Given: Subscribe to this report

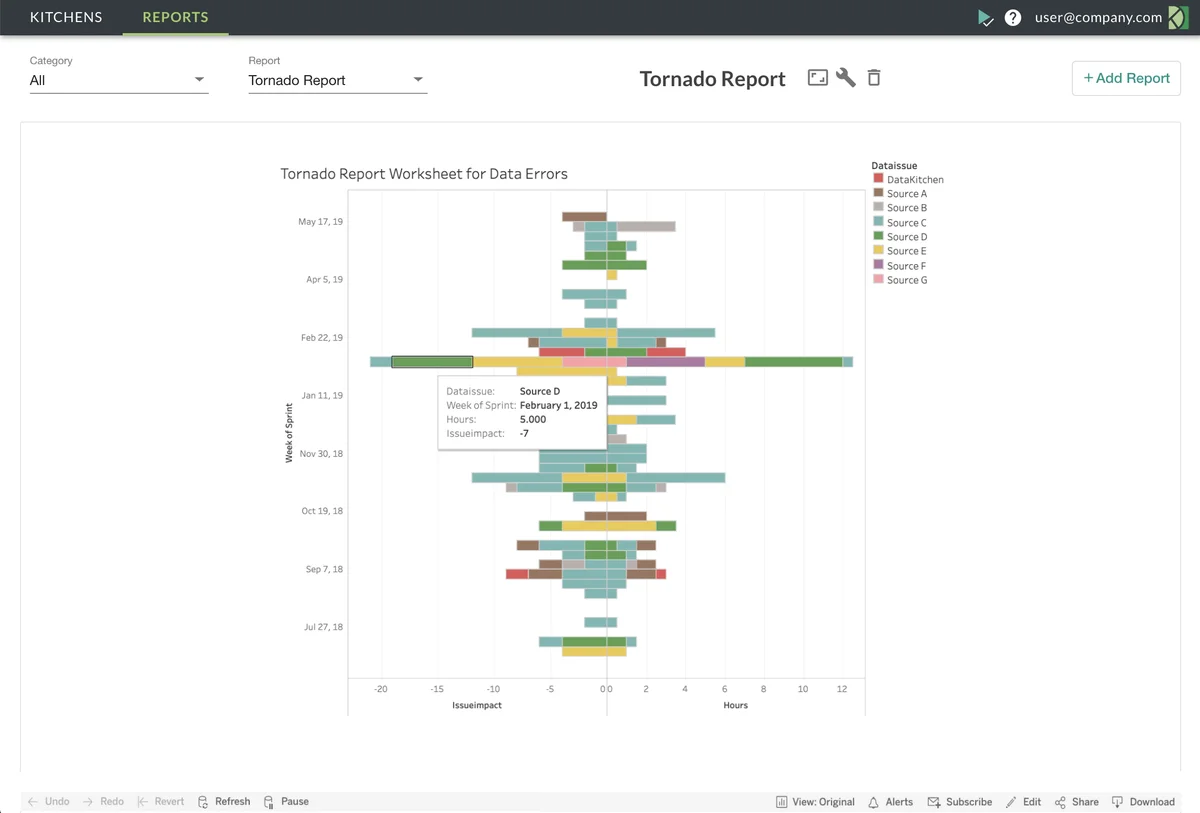Looking at the screenshot, I should (x=959, y=801).
